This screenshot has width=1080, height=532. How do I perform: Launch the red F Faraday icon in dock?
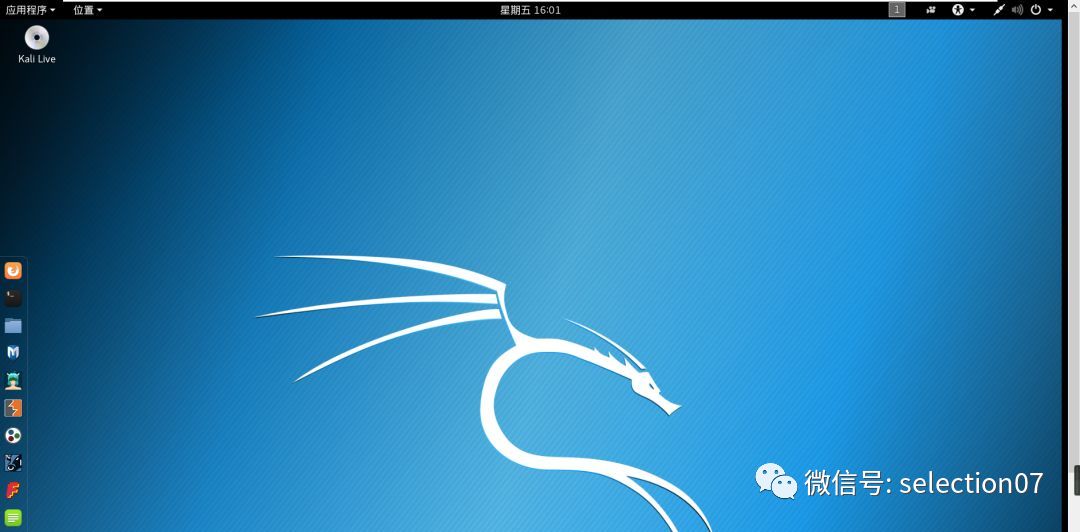point(13,490)
